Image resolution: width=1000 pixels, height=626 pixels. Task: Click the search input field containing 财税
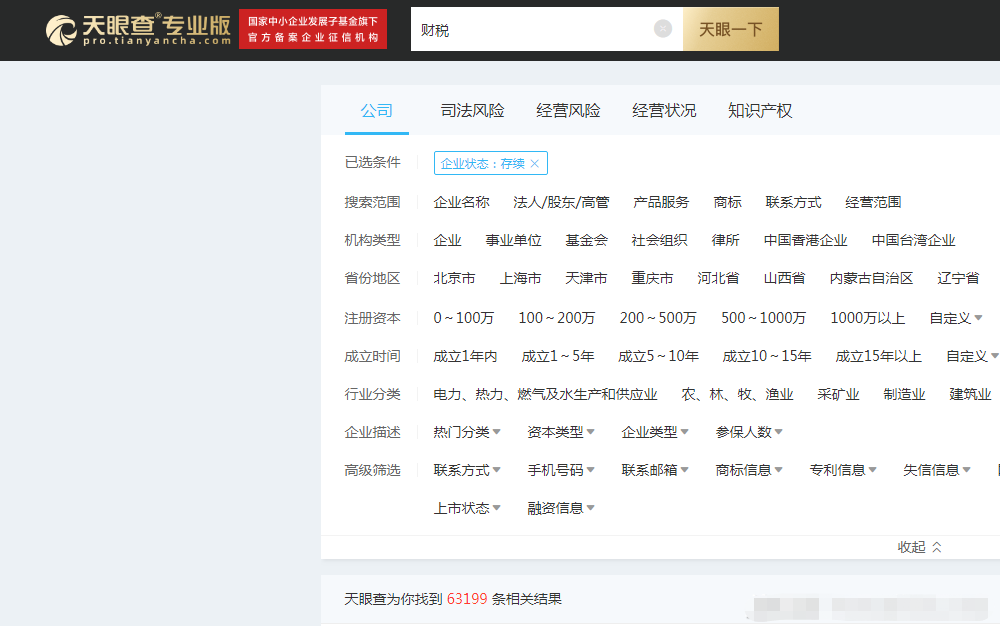pyautogui.click(x=530, y=30)
